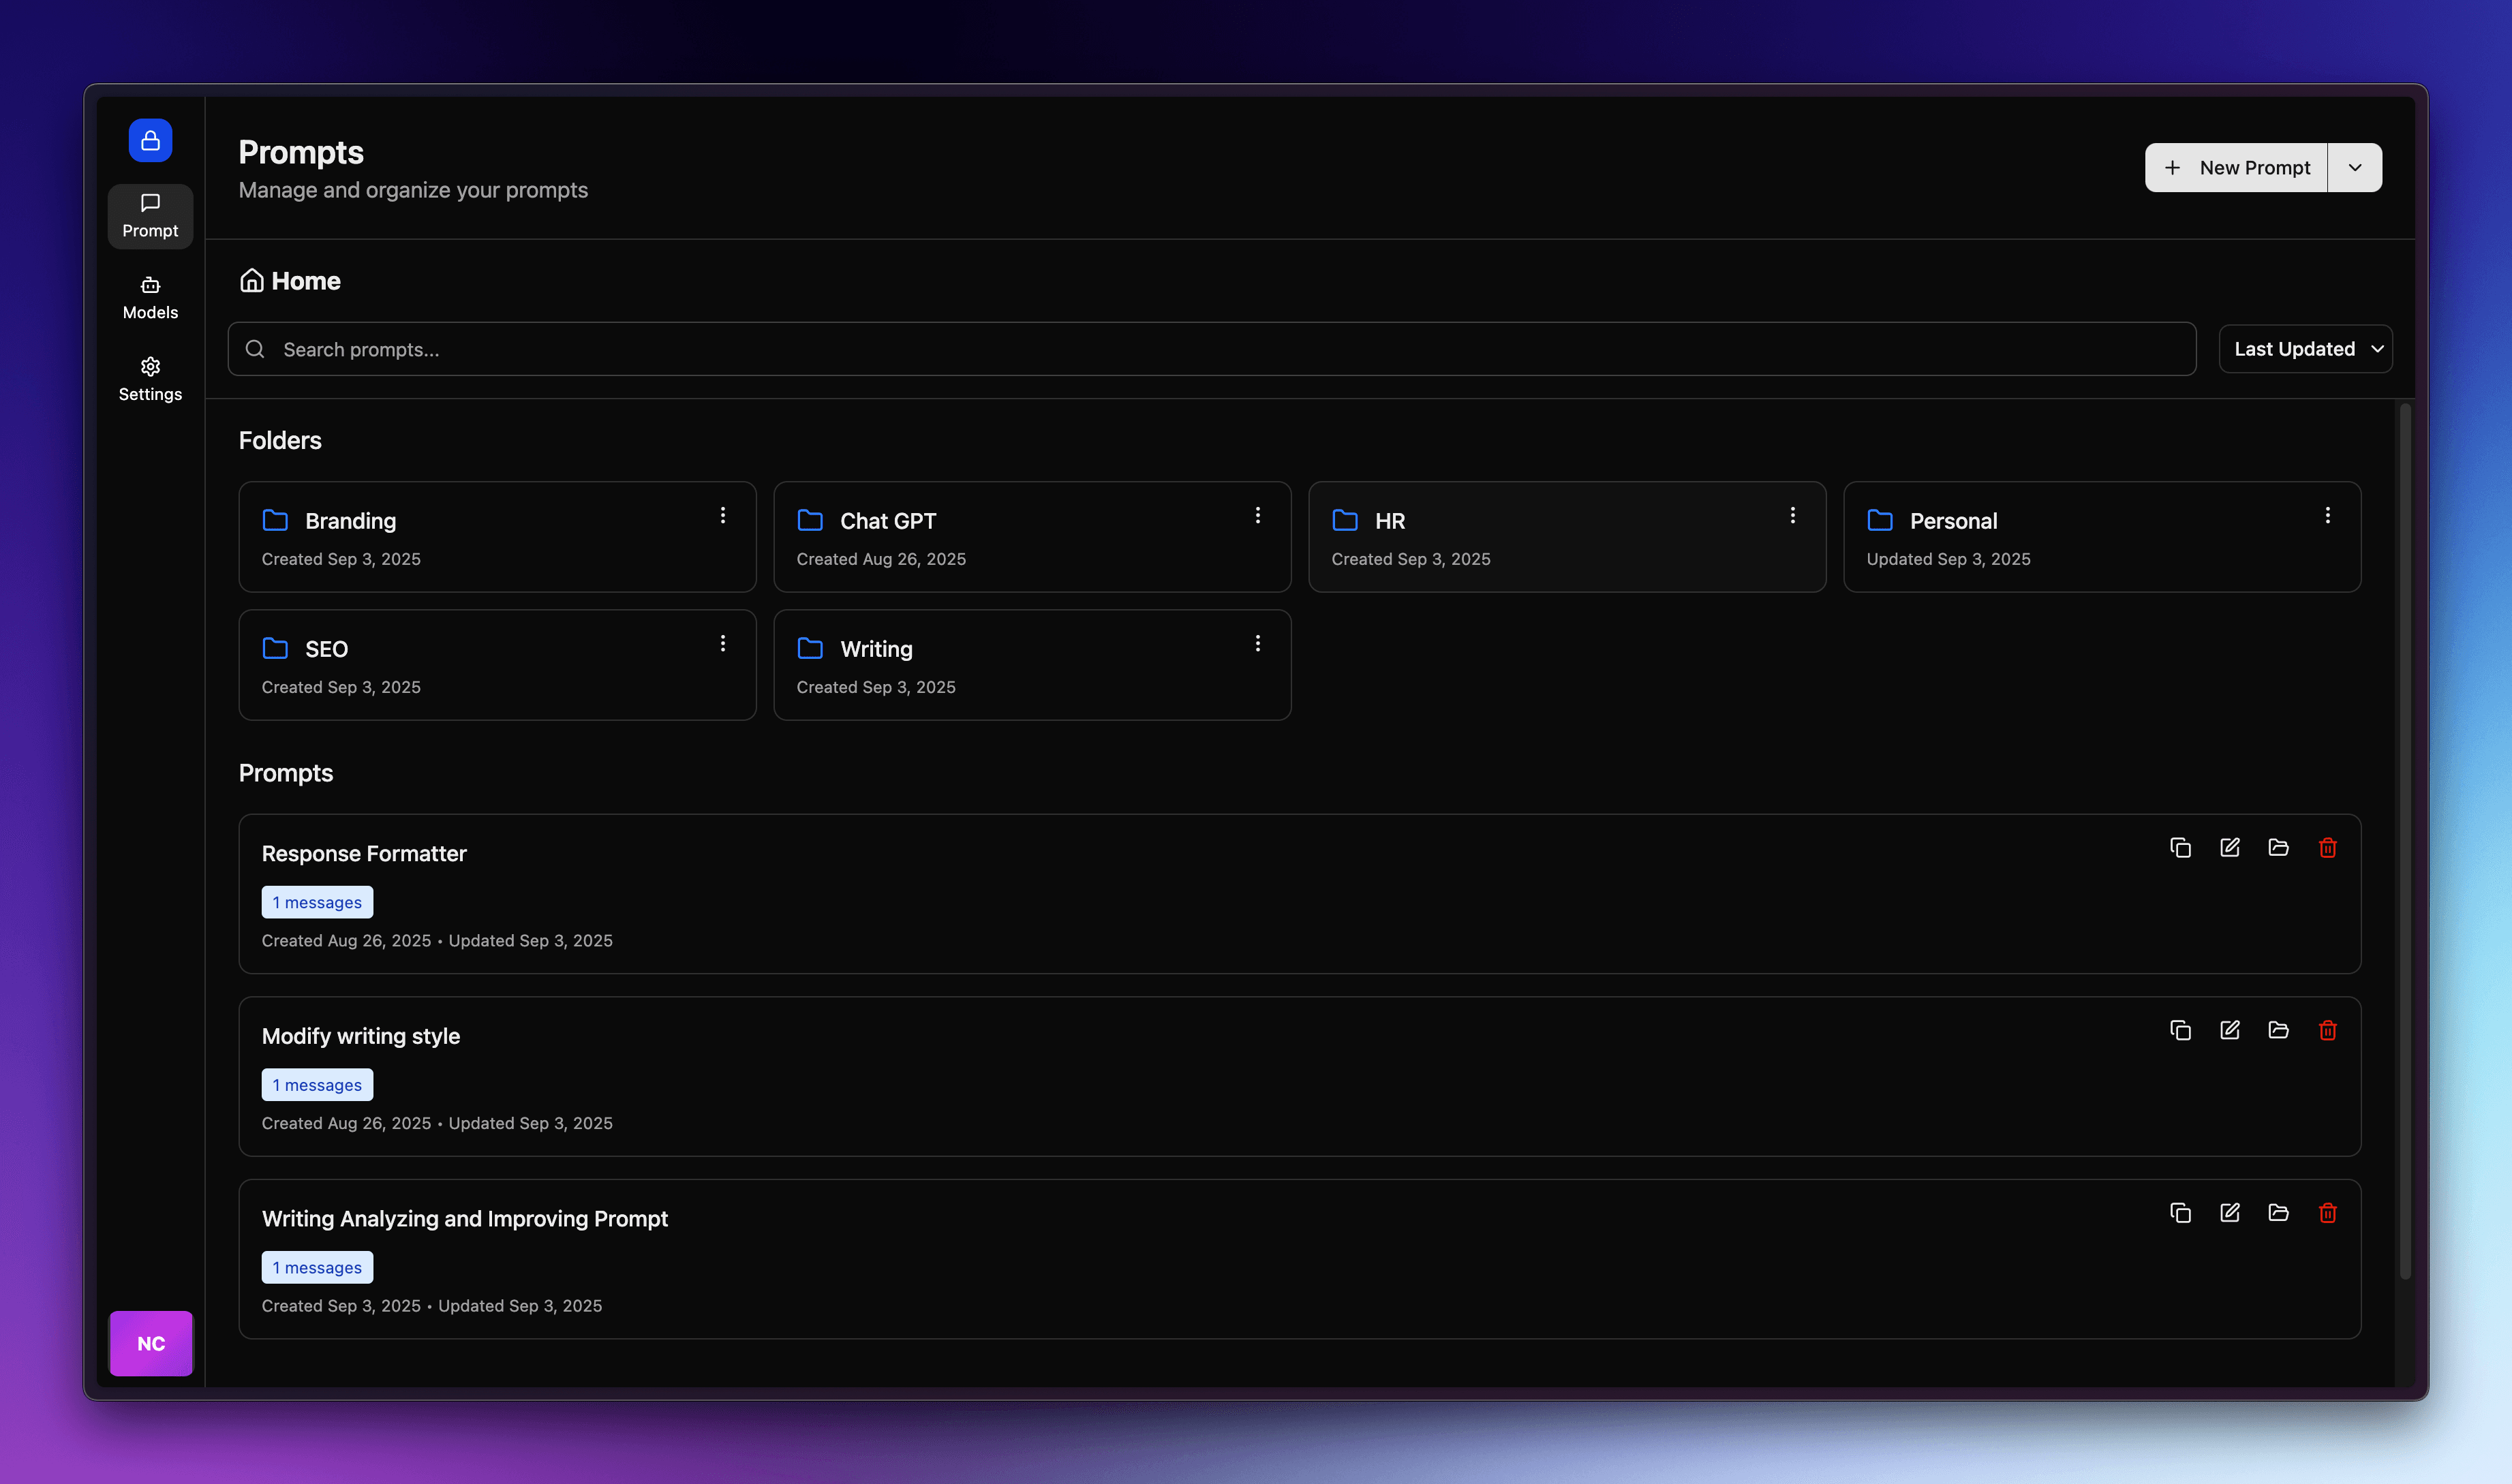This screenshot has width=2512, height=1484.
Task: Expand the New Prompt dropdown arrow
Action: point(2354,168)
